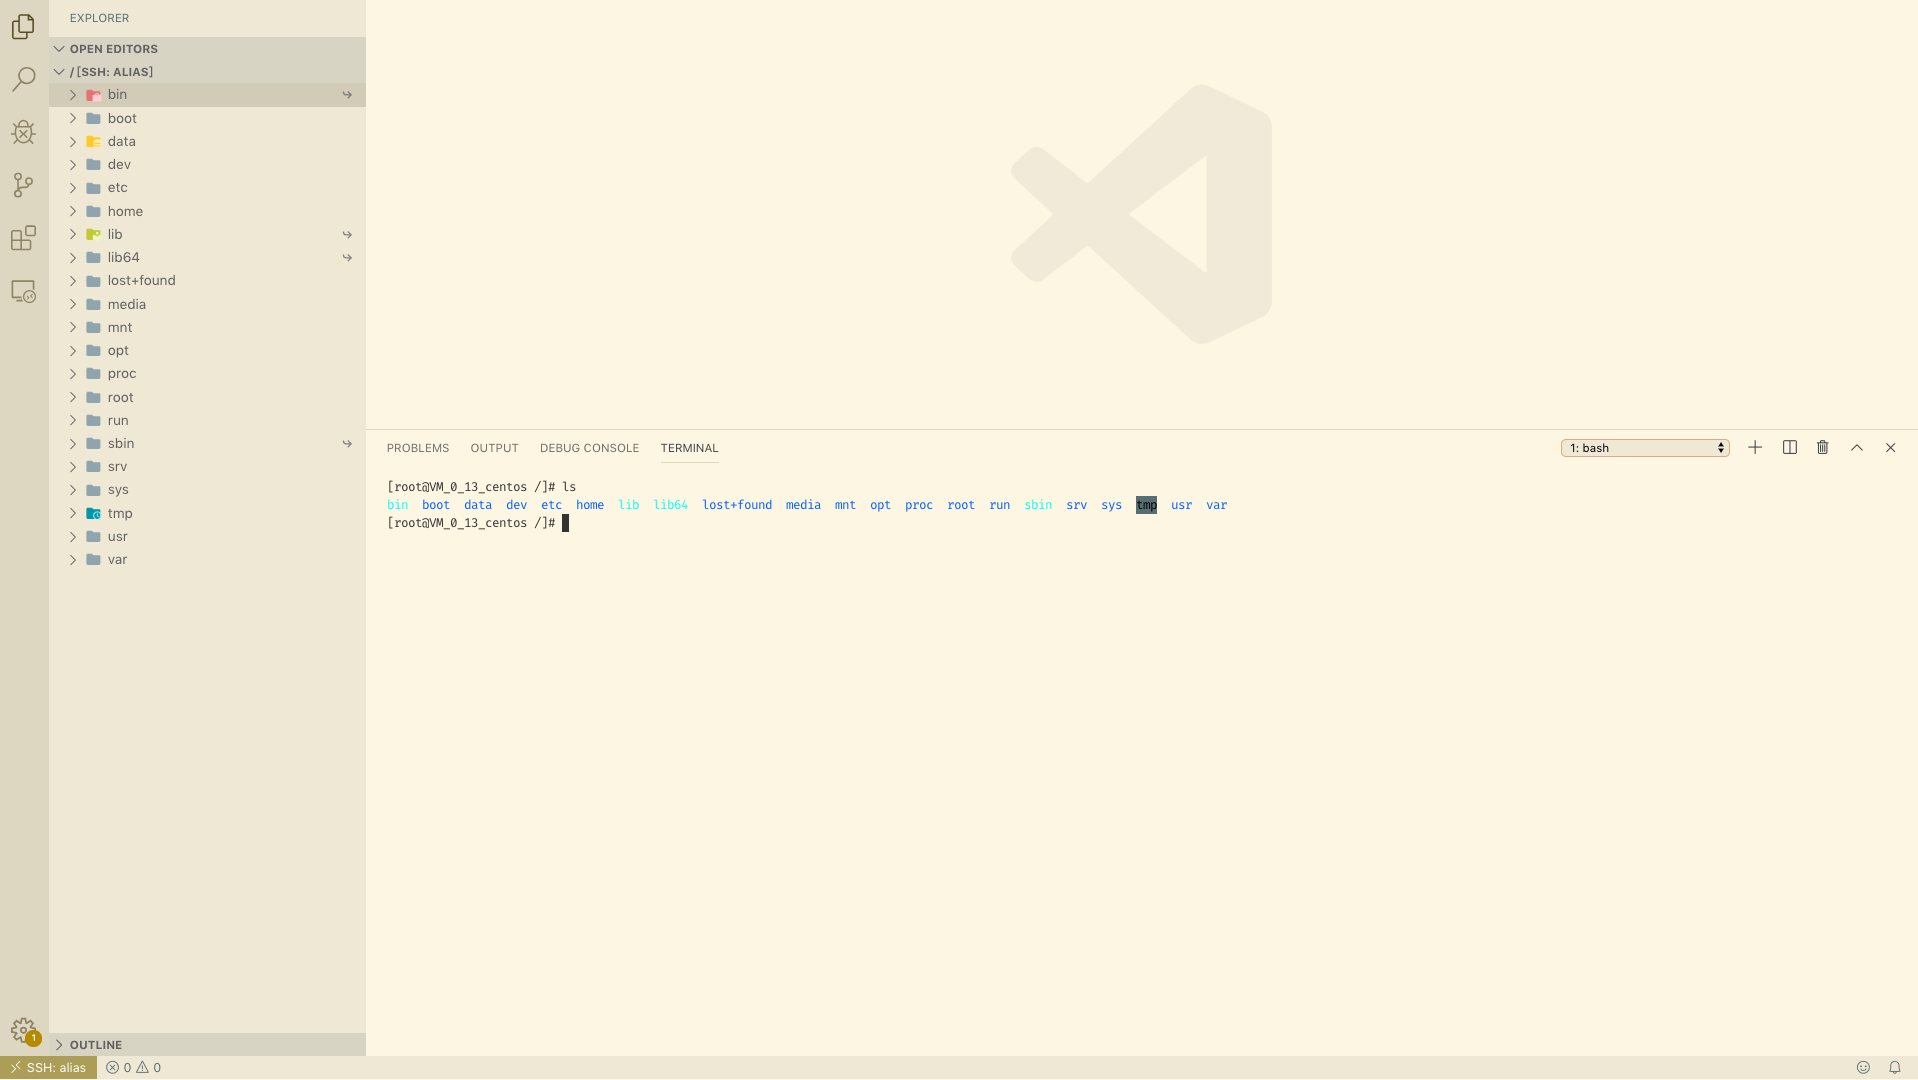The width and height of the screenshot is (1918, 1080).
Task: Open the Extensions view icon
Action: tap(23, 238)
